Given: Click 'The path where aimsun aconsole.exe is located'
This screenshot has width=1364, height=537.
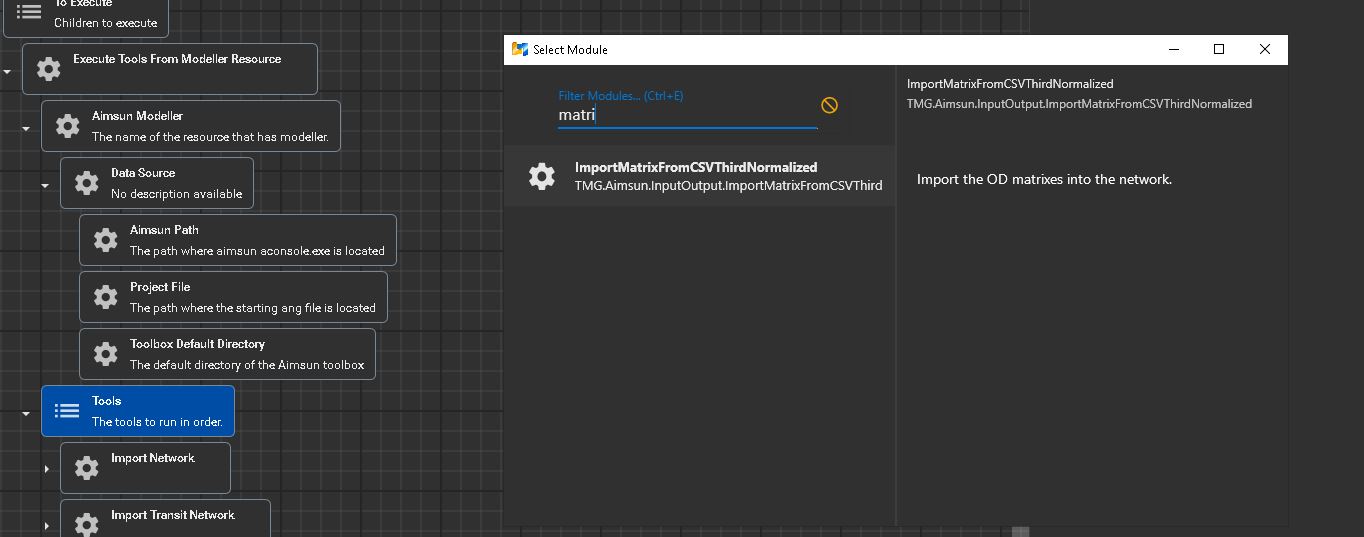Looking at the screenshot, I should point(257,251).
